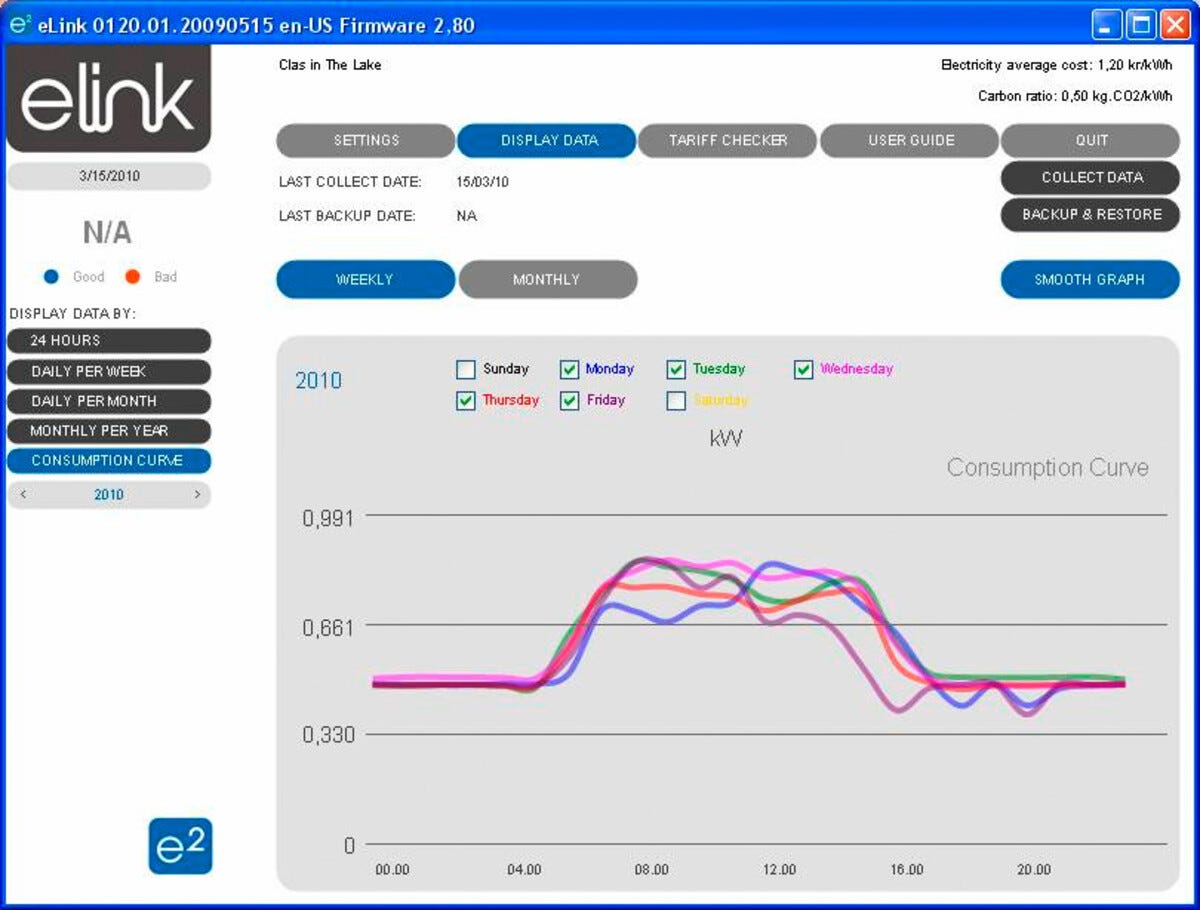Viewport: 1200px width, 910px height.
Task: Untick the Wednesday checkbox
Action: pyautogui.click(x=804, y=370)
